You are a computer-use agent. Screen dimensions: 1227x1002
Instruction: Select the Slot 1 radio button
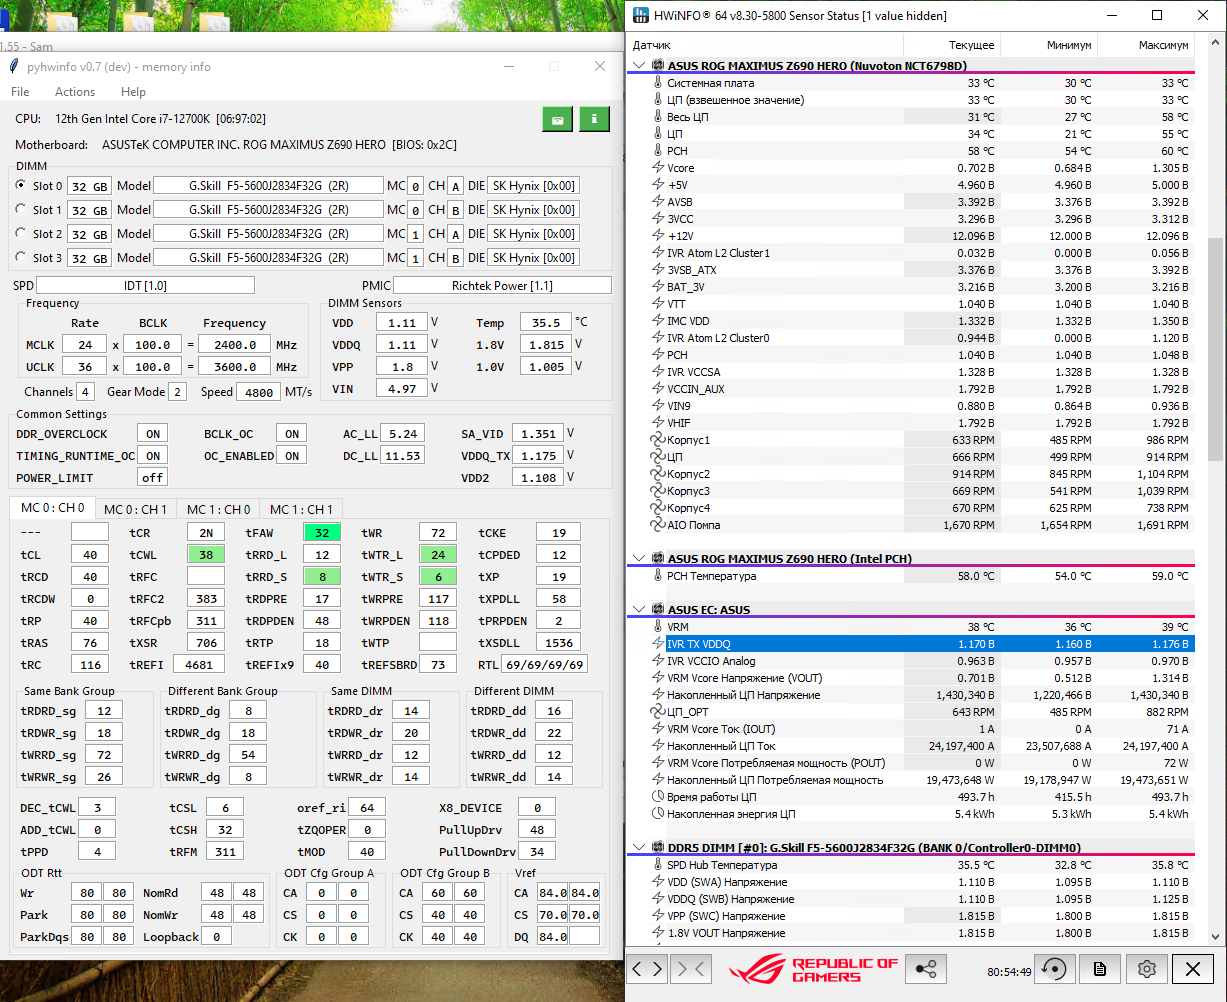[21, 209]
